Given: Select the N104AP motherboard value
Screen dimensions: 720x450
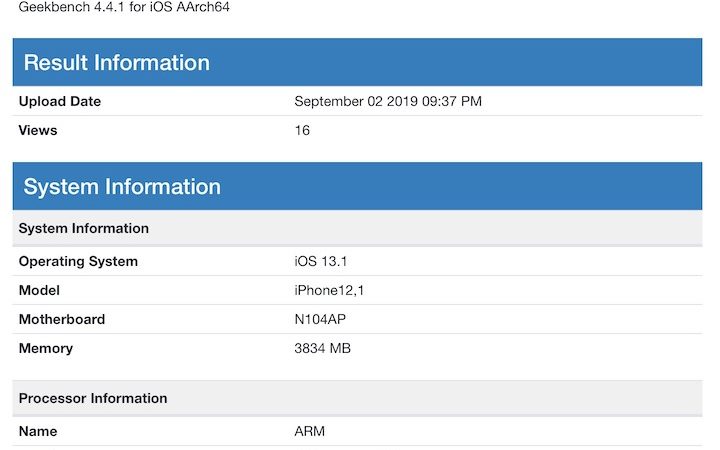Looking at the screenshot, I should (322, 319).
